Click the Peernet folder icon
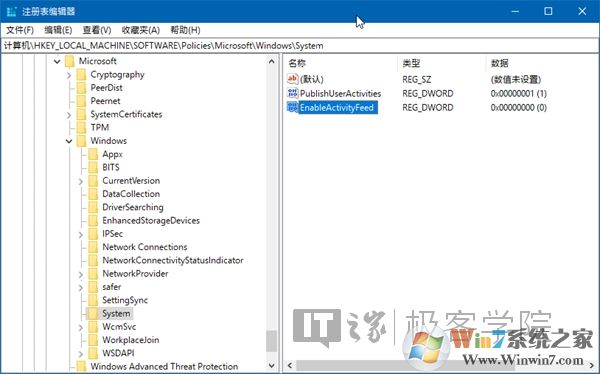Screen dimensions: 600x374 [82, 101]
